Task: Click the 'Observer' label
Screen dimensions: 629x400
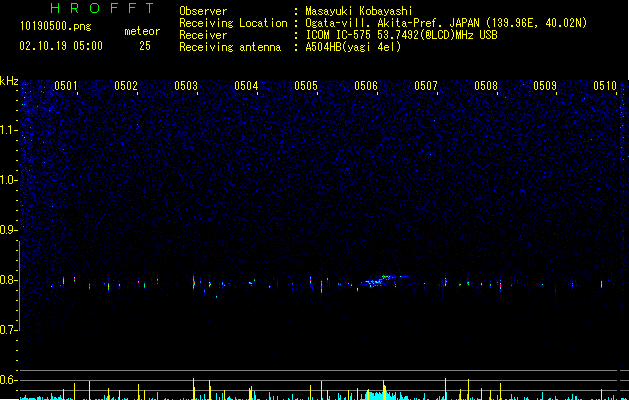Action: click(203, 11)
